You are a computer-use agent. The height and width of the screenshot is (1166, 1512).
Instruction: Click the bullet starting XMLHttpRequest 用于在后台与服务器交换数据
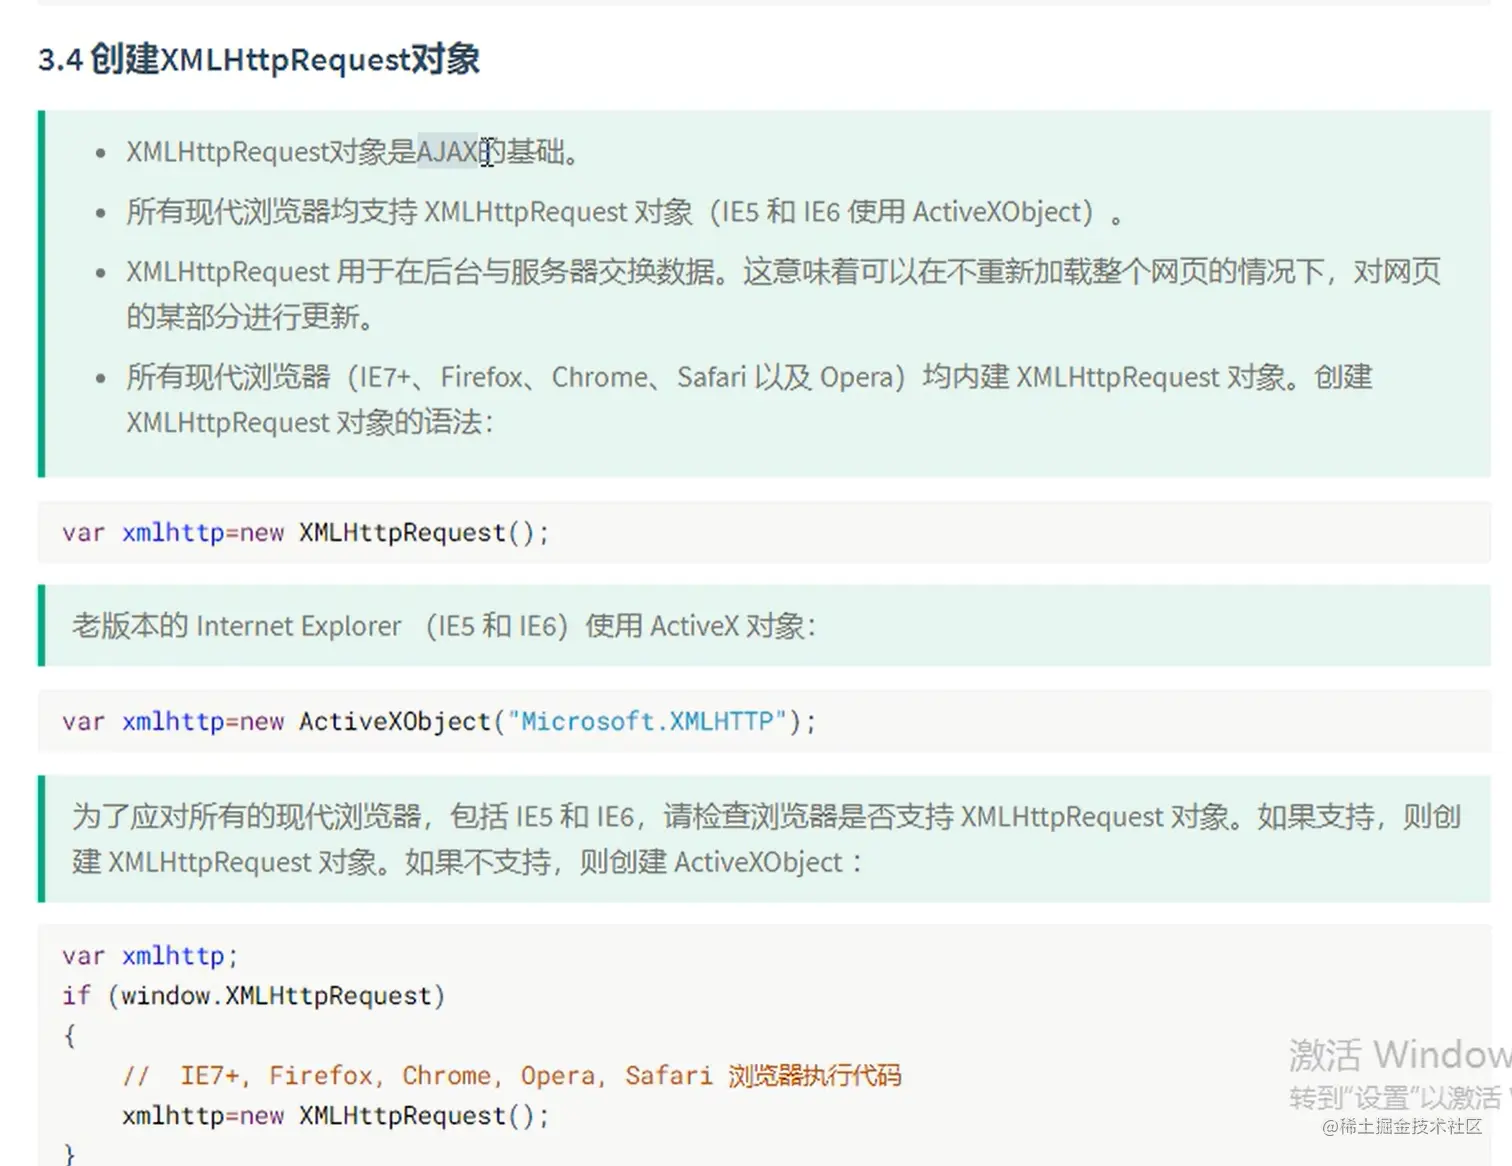[783, 294]
